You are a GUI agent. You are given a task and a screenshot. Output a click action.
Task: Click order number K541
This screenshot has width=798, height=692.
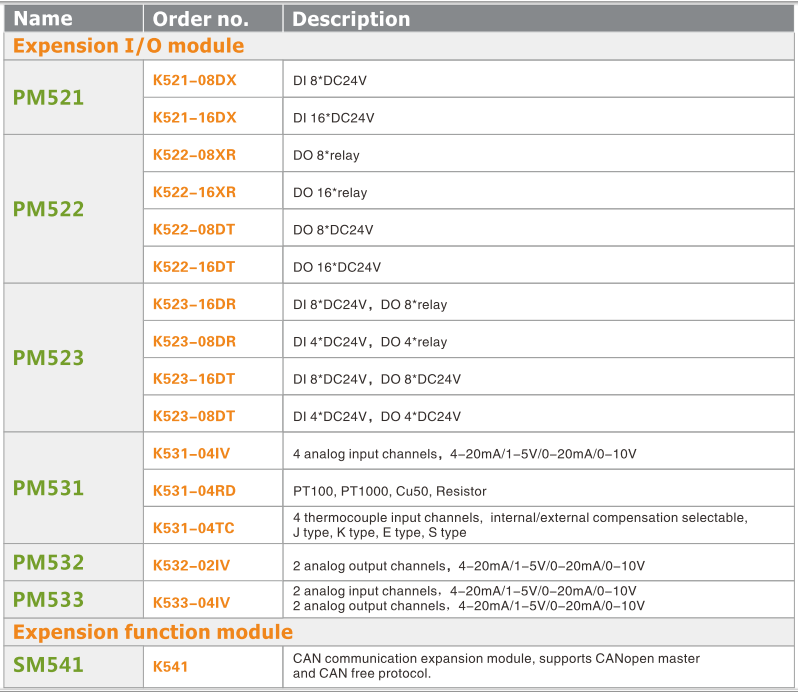[x=170, y=666]
